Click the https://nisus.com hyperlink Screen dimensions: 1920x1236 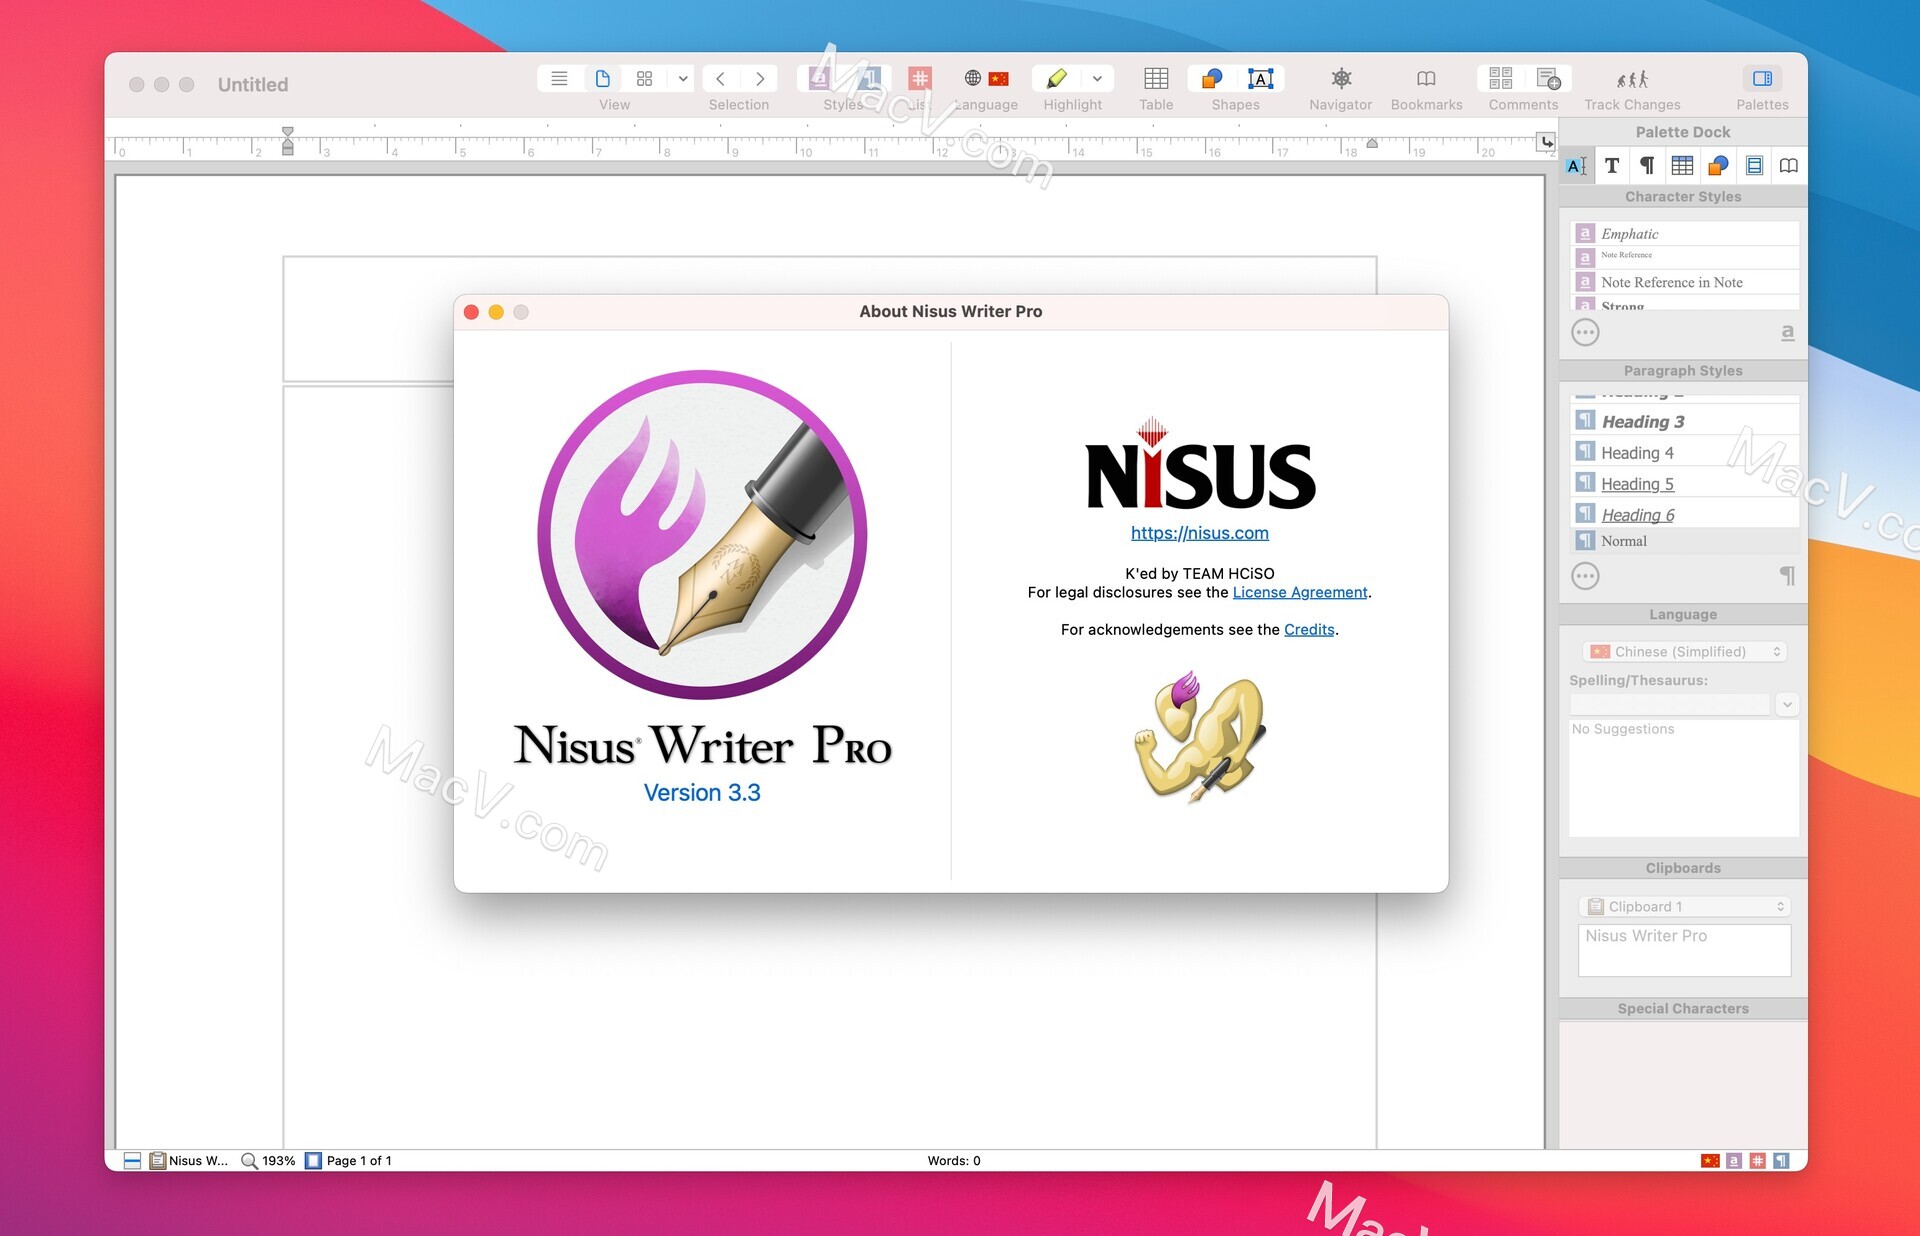pos(1201,532)
